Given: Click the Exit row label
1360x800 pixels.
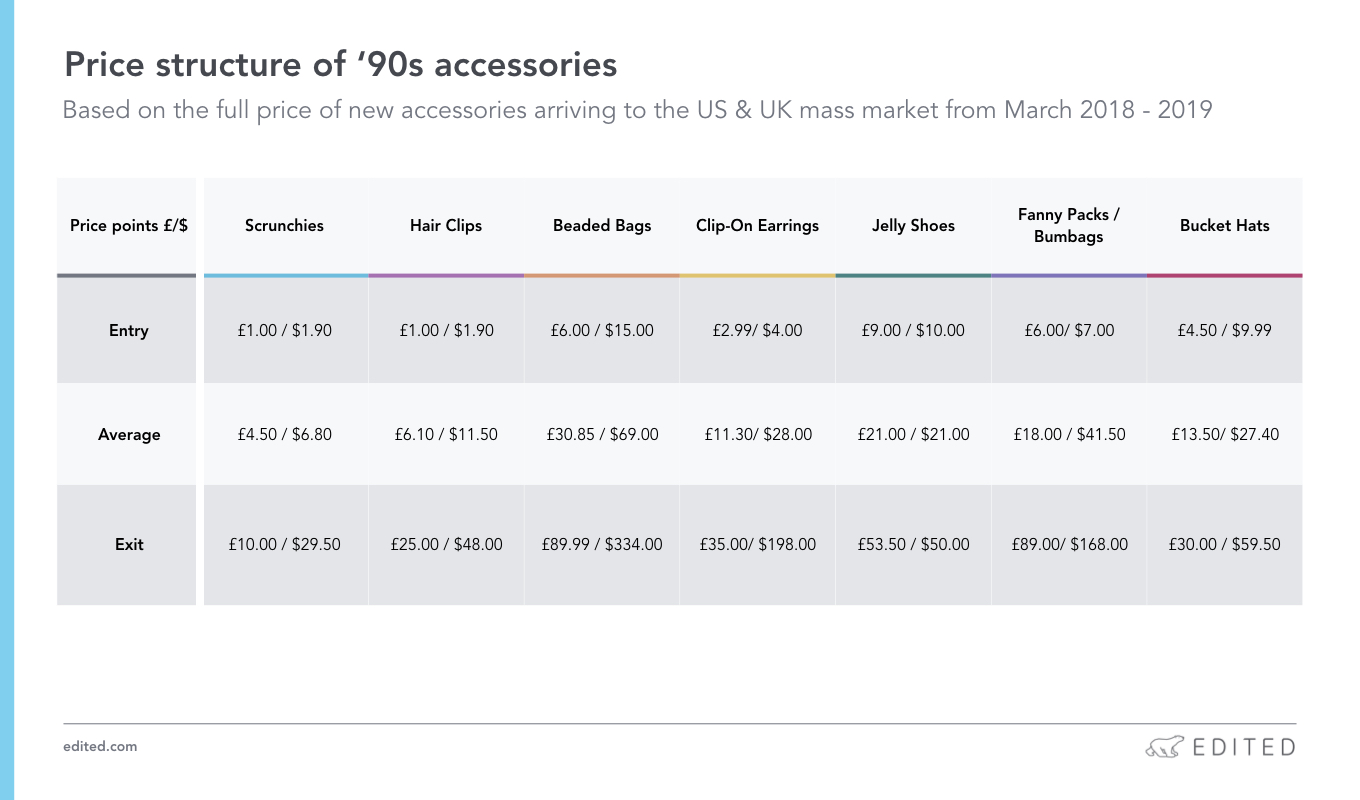Looking at the screenshot, I should point(129,545).
